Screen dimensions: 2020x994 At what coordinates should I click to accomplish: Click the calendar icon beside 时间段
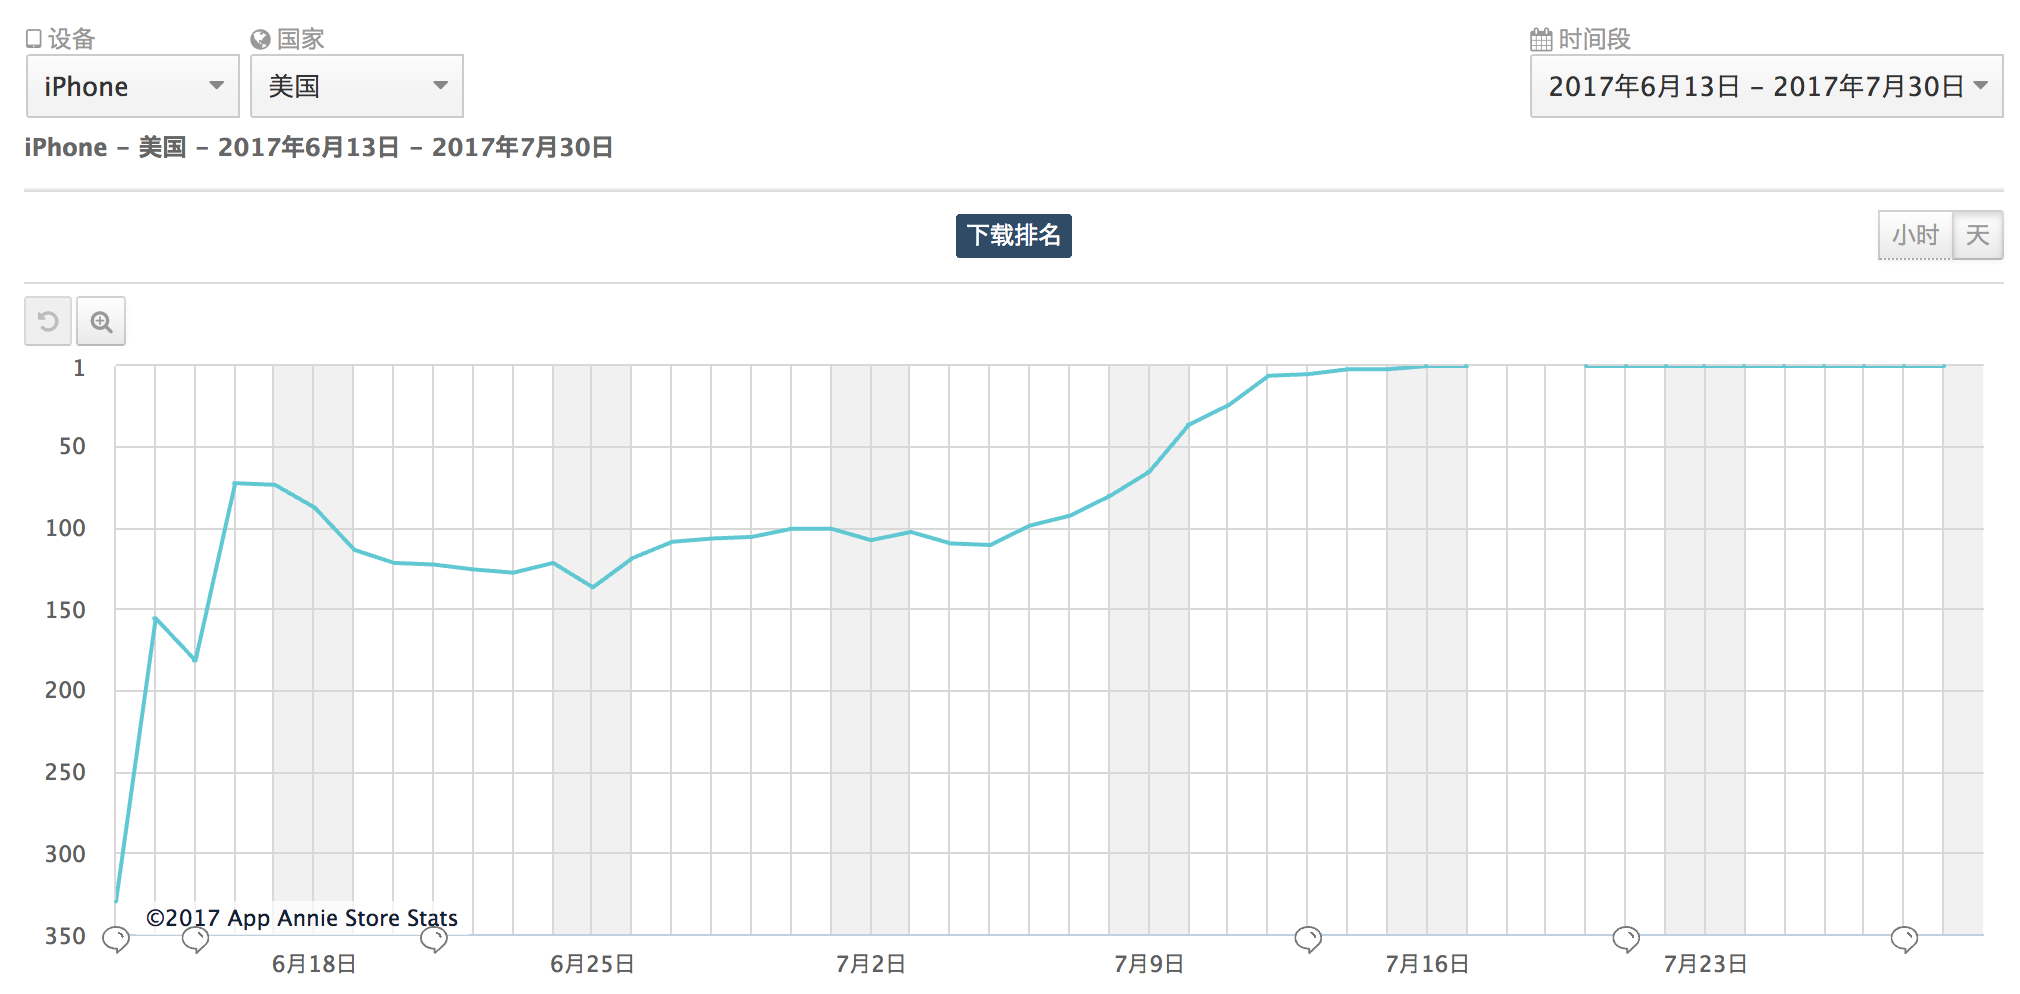[x=1541, y=40]
